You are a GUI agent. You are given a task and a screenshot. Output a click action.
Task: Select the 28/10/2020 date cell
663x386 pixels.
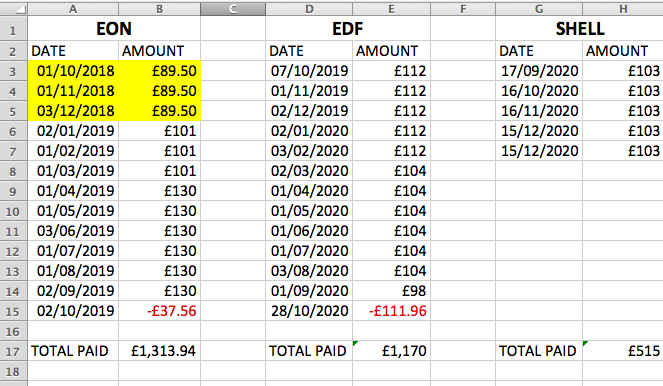click(310, 311)
